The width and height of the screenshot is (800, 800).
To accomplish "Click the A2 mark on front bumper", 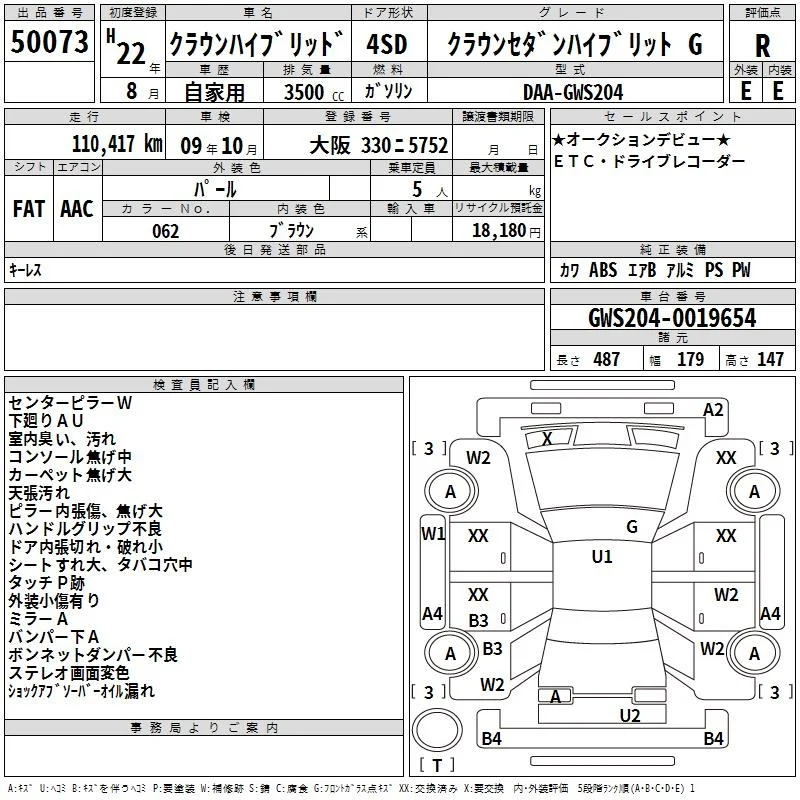I will pos(713,410).
